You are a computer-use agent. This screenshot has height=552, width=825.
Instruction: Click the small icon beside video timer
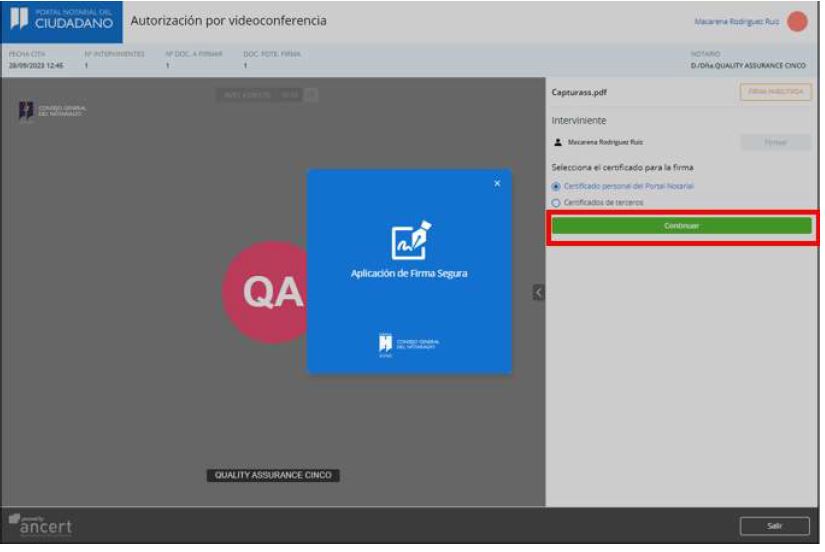coord(311,95)
